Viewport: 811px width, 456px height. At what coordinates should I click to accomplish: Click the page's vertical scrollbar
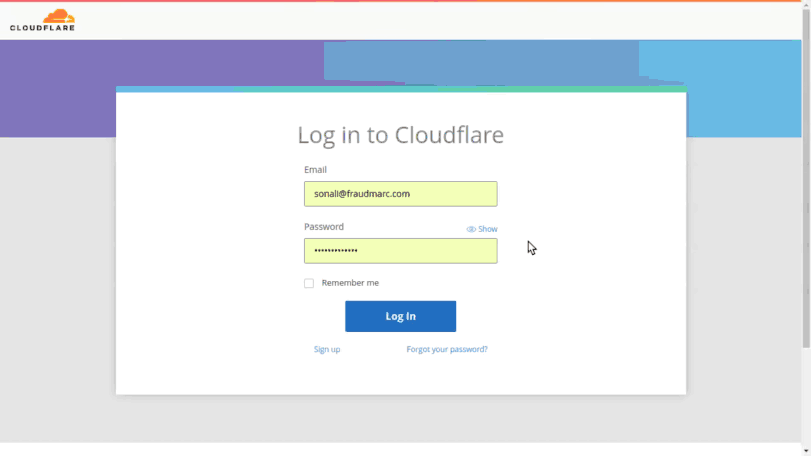806,178
